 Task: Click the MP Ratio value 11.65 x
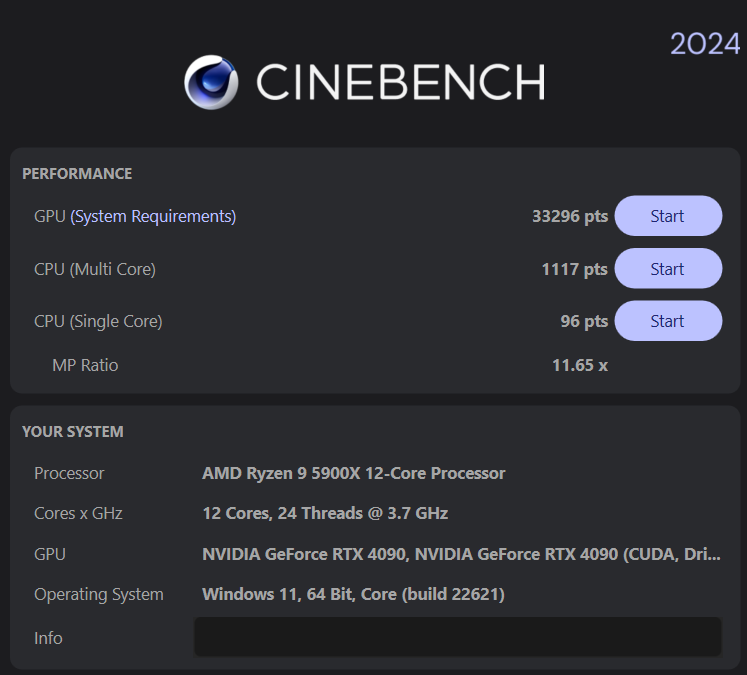579,365
